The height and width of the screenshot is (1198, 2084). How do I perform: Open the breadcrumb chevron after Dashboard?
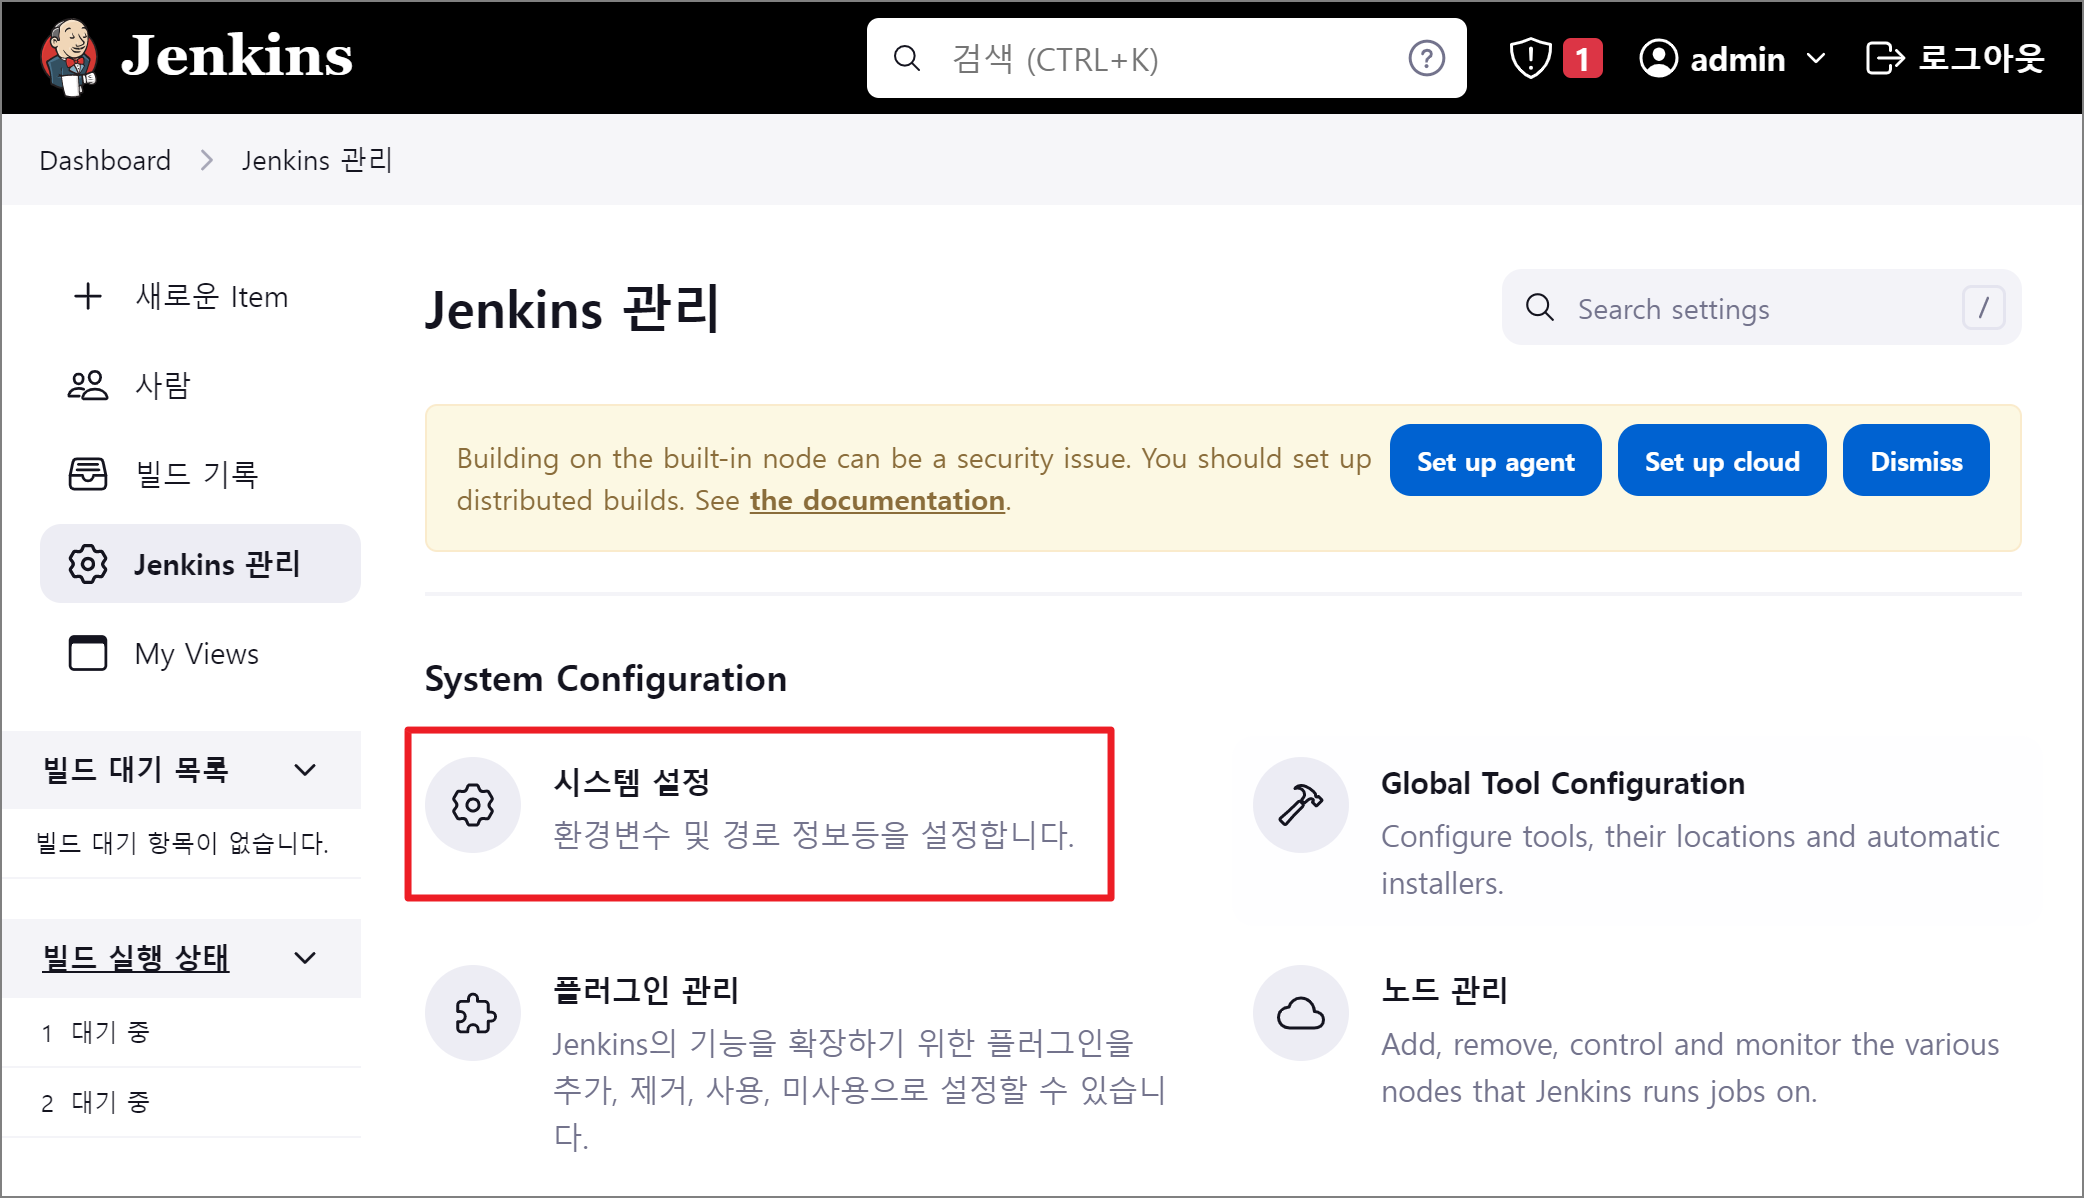207,160
